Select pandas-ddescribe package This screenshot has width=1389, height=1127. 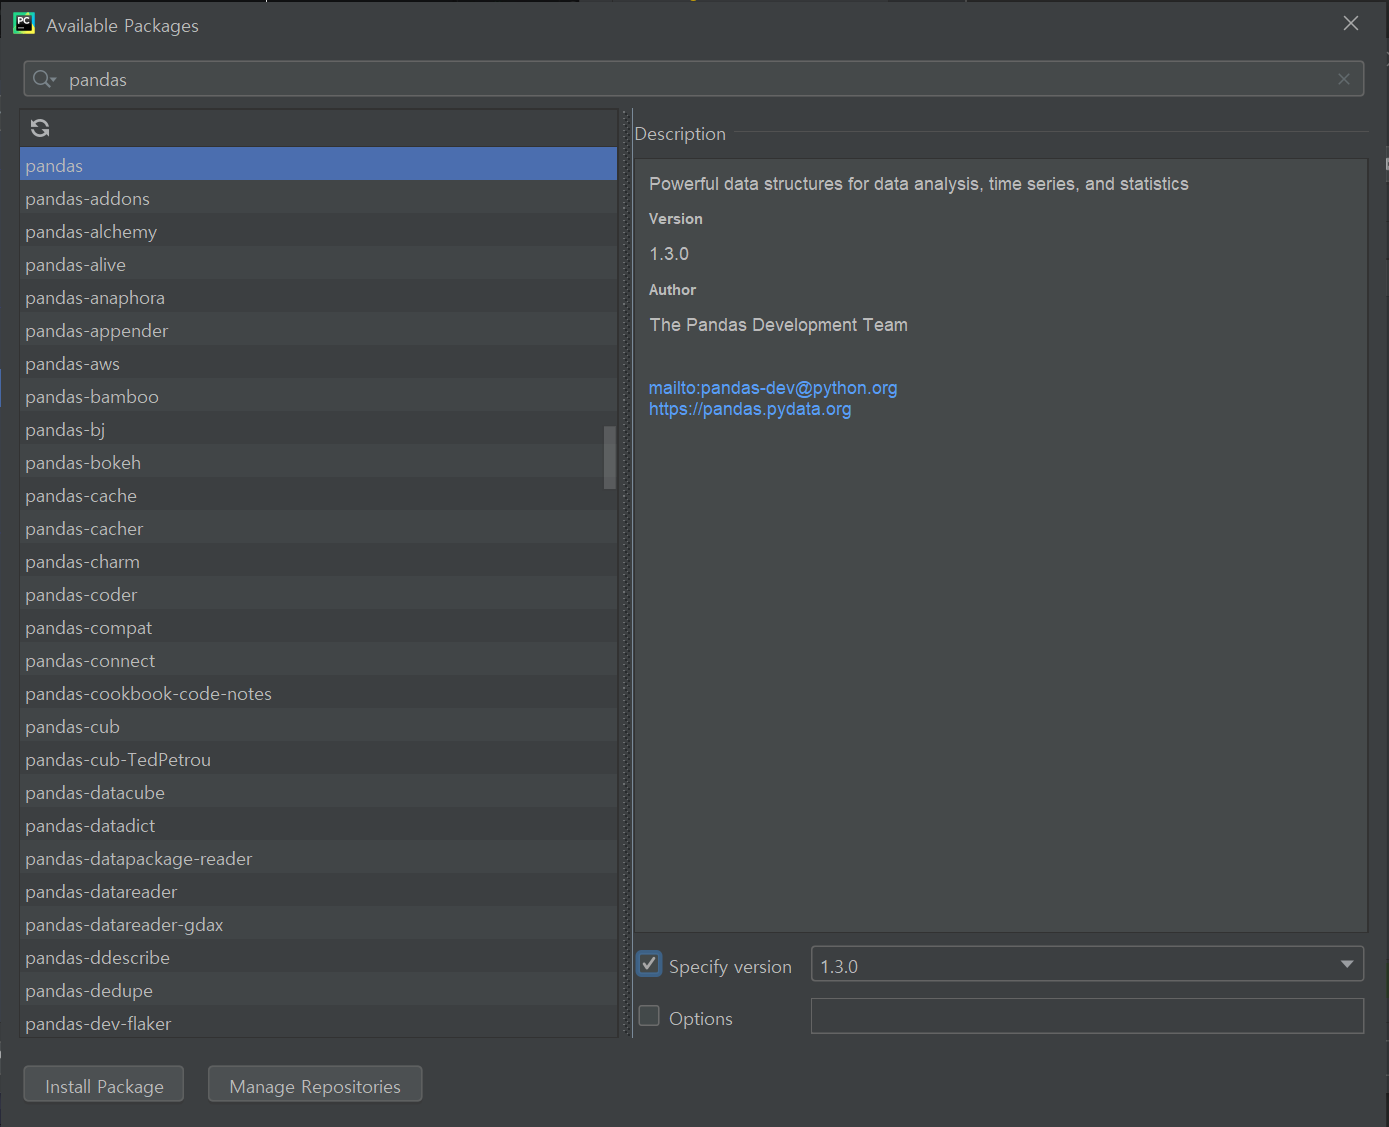[x=318, y=957]
